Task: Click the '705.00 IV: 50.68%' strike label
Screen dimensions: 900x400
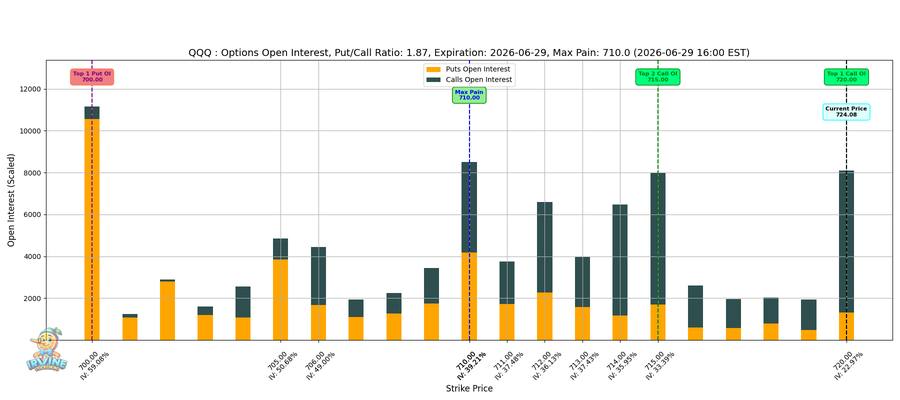Action: (x=284, y=364)
